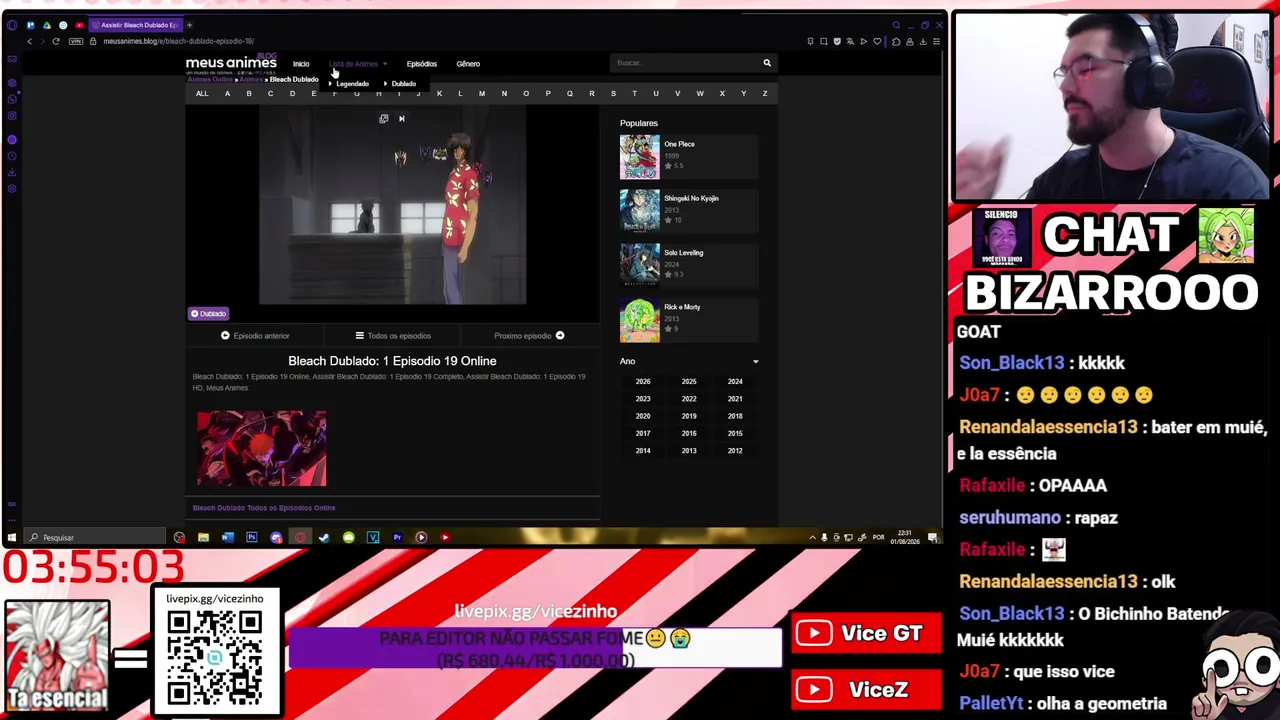Click the Bleach Dublado breadcrumb

coord(294,80)
